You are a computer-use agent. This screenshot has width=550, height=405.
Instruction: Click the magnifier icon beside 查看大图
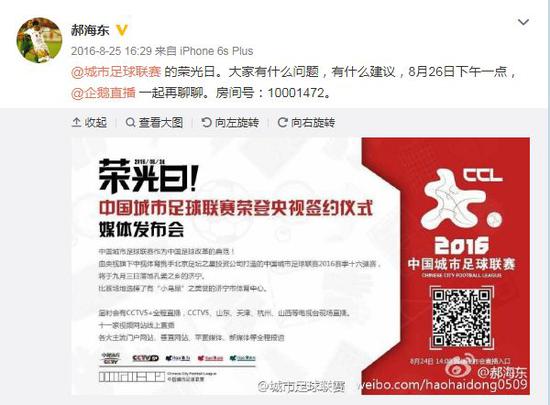[x=130, y=122]
